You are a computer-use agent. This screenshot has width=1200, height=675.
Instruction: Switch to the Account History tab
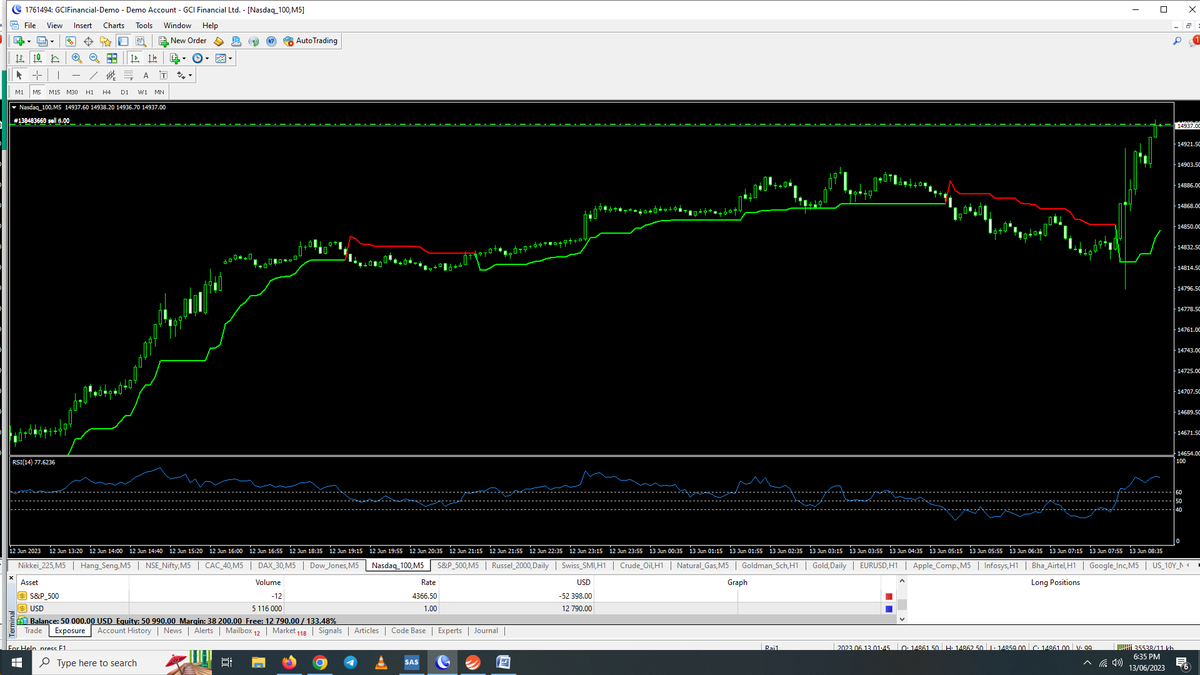coord(124,631)
